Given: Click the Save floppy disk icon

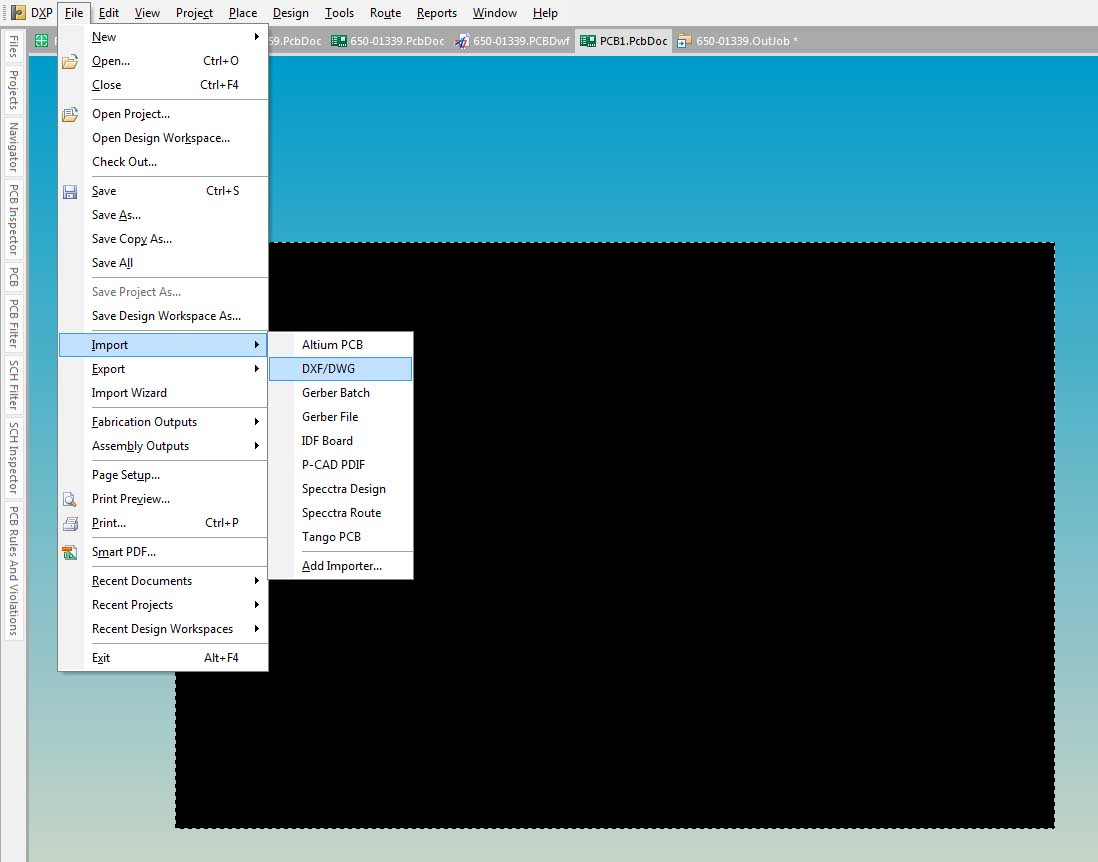Looking at the screenshot, I should click(x=70, y=191).
